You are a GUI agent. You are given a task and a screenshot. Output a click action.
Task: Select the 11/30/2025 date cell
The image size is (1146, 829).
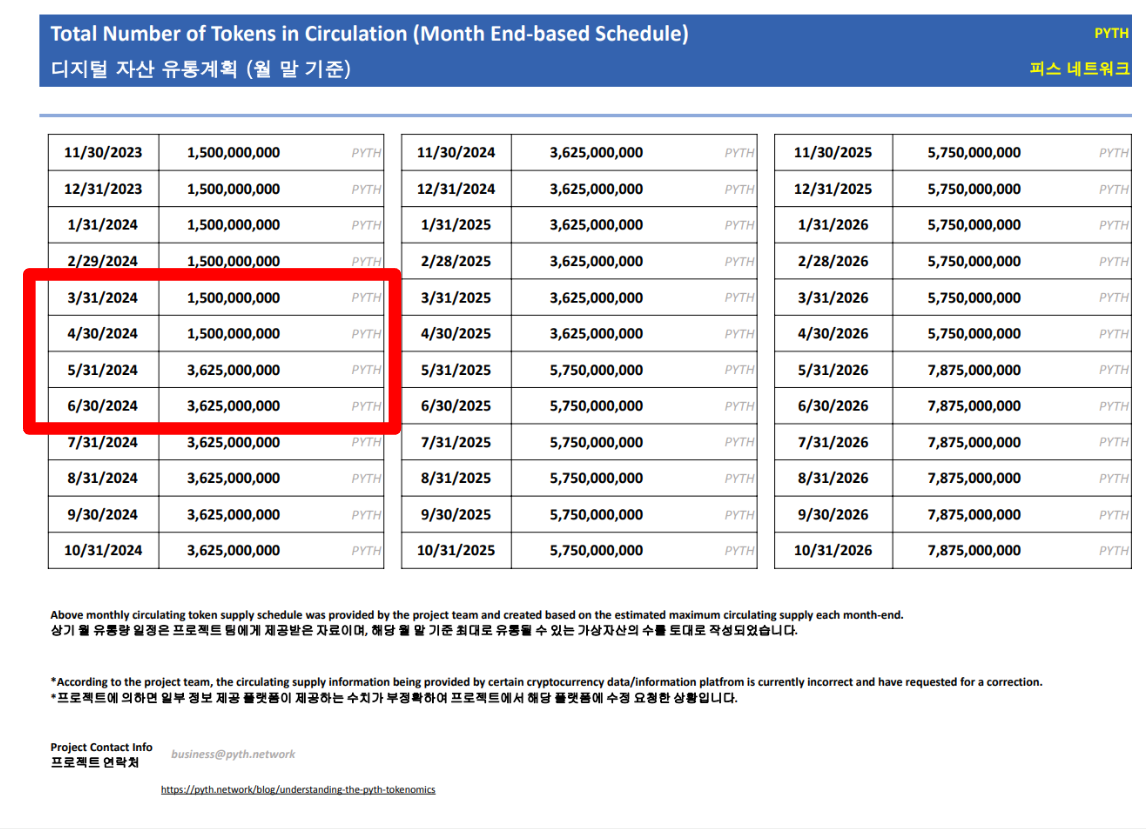[833, 153]
